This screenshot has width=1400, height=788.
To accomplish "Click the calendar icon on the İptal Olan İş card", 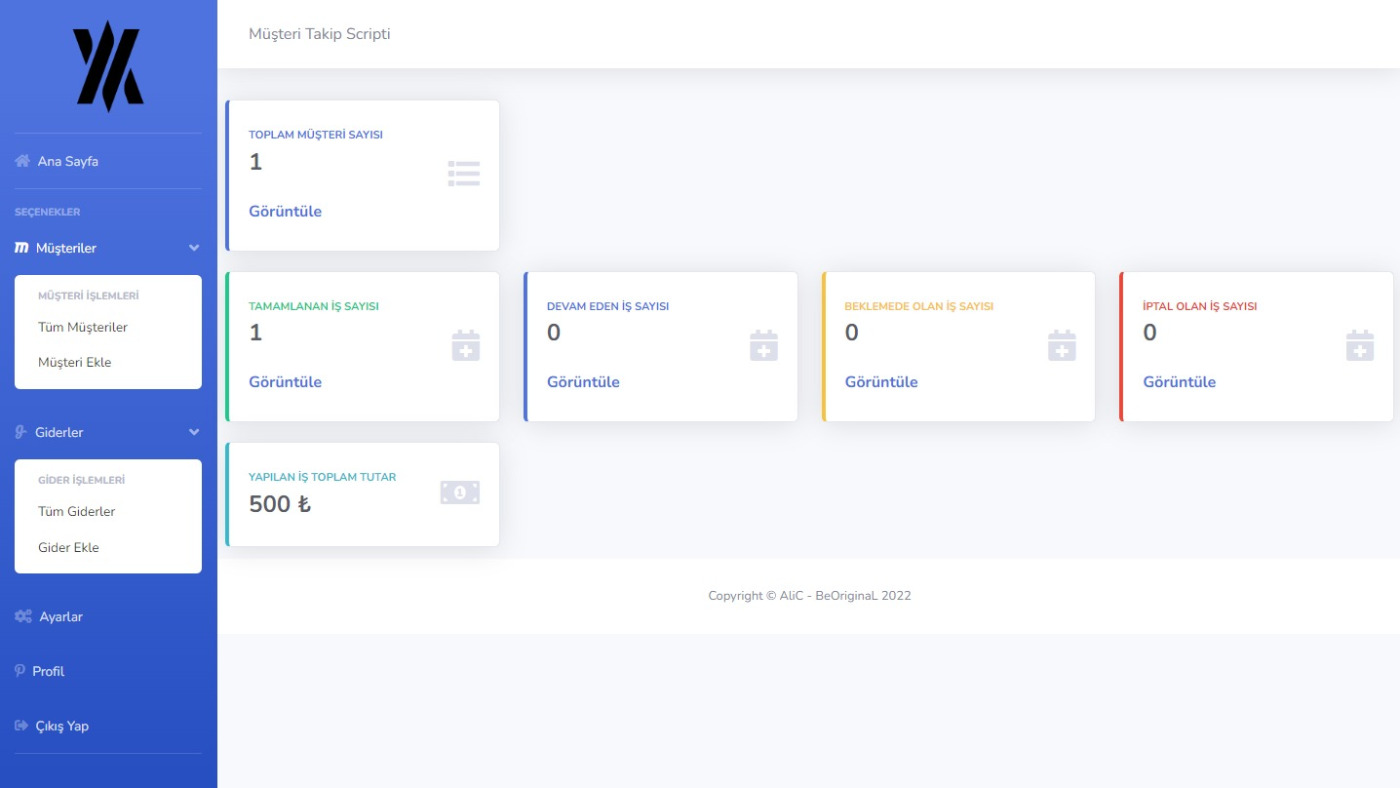I will pos(1359,346).
